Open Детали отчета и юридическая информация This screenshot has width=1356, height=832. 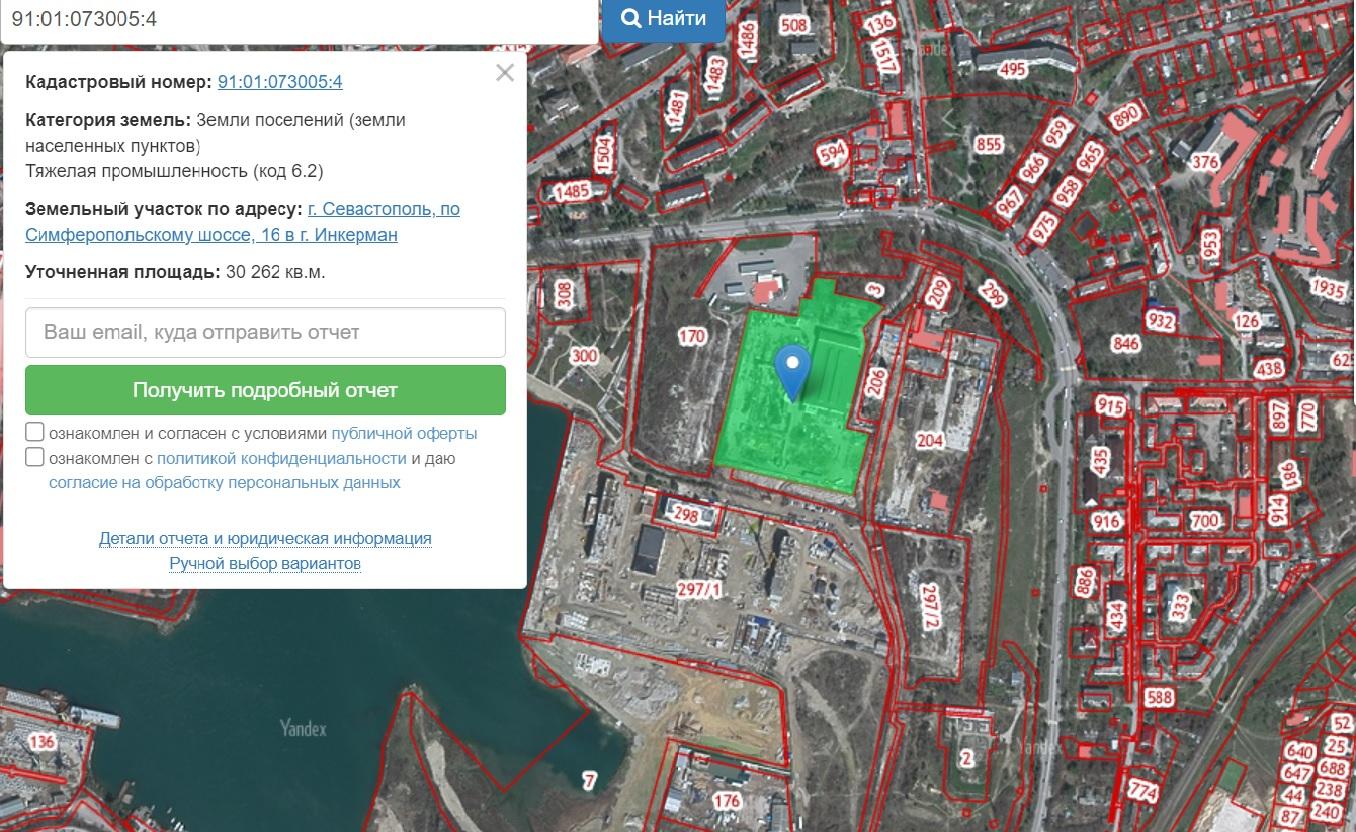265,538
